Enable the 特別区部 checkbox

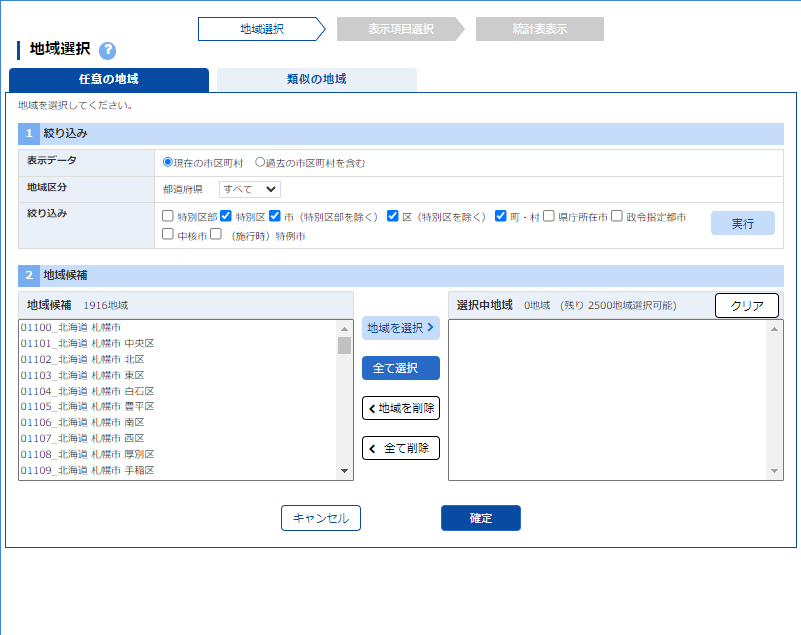[x=168, y=216]
